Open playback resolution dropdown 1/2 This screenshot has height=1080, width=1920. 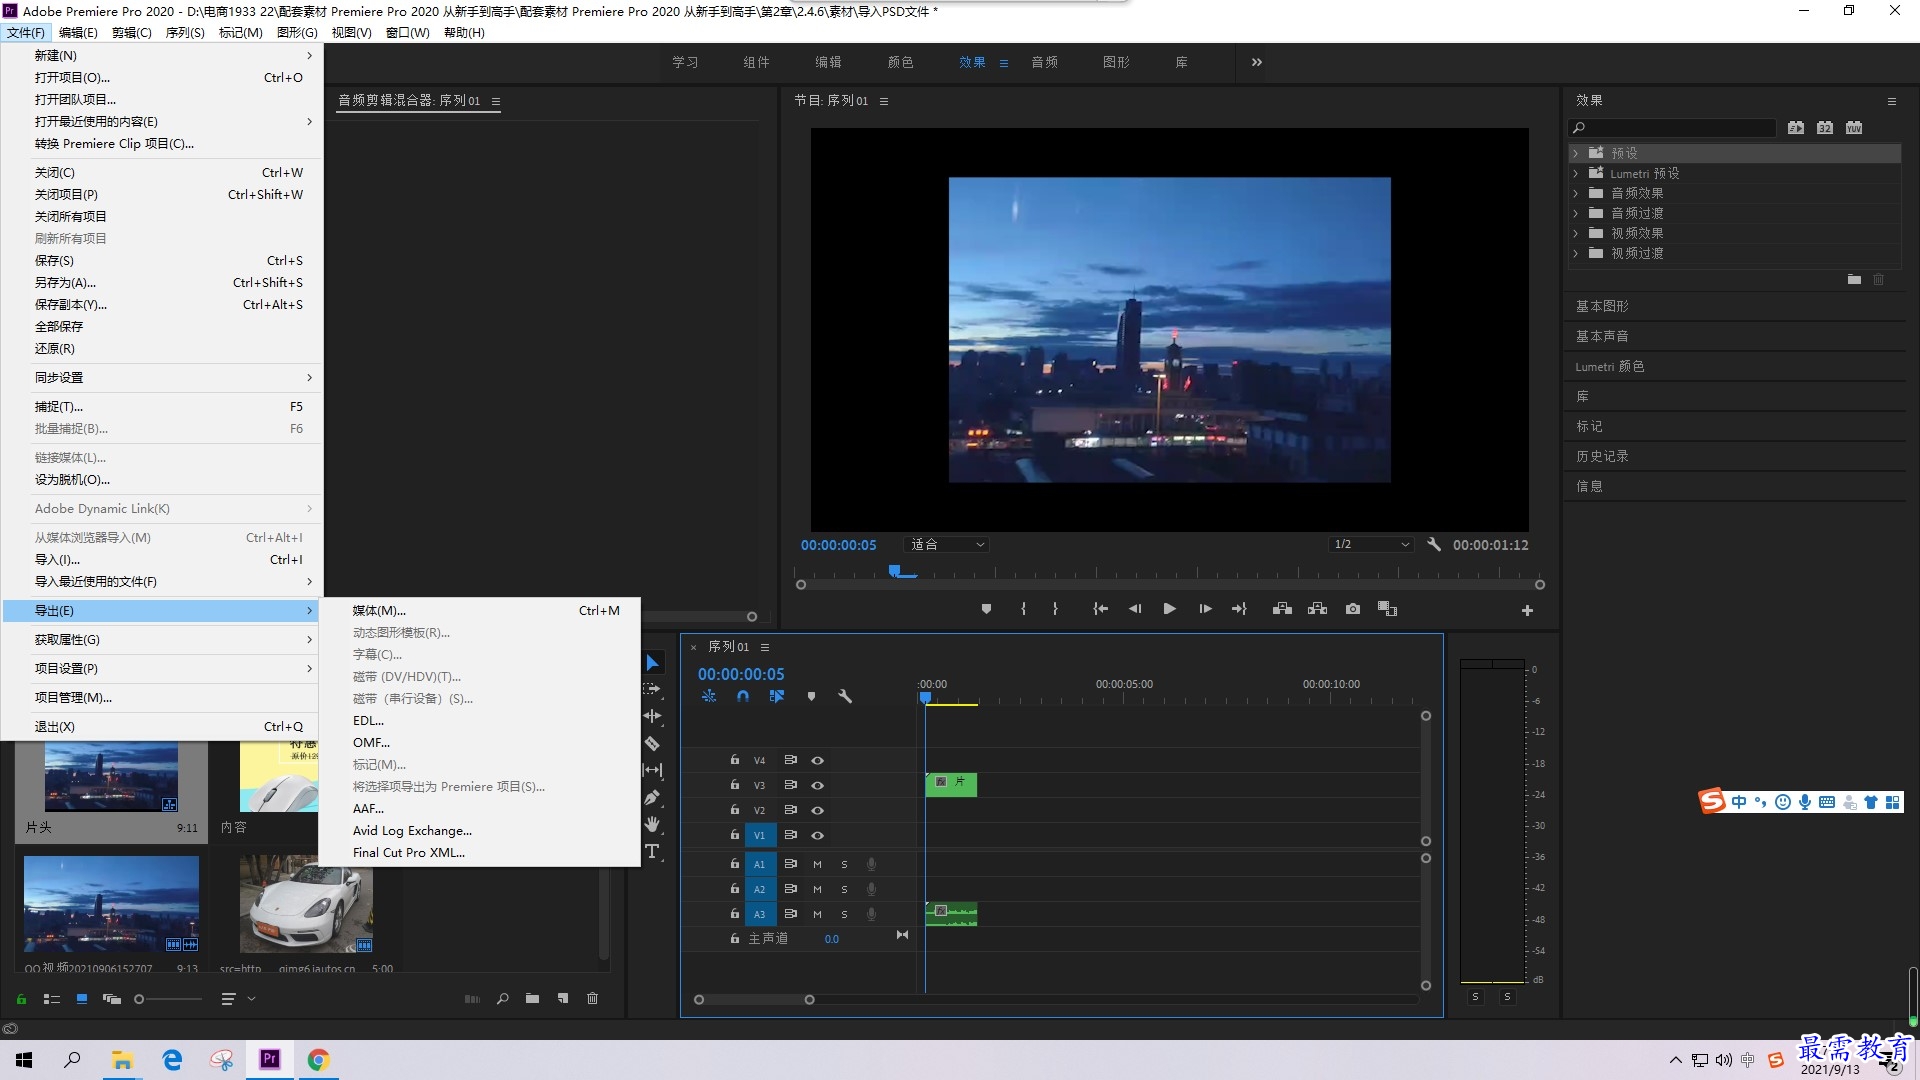[x=1371, y=545]
